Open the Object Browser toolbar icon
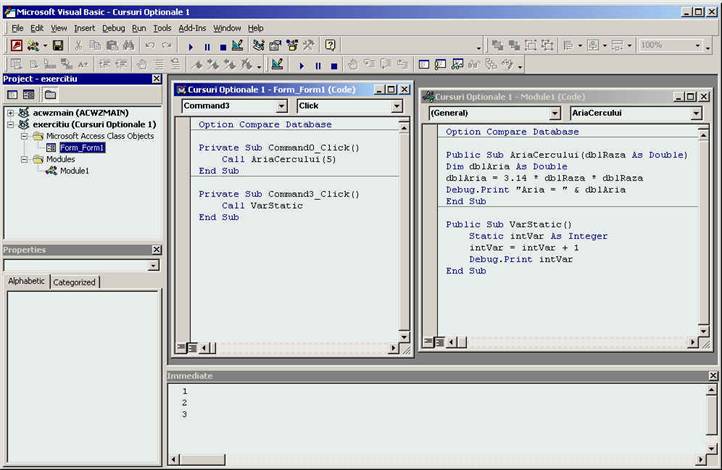Image resolution: width=722 pixels, height=470 pixels. (x=292, y=45)
